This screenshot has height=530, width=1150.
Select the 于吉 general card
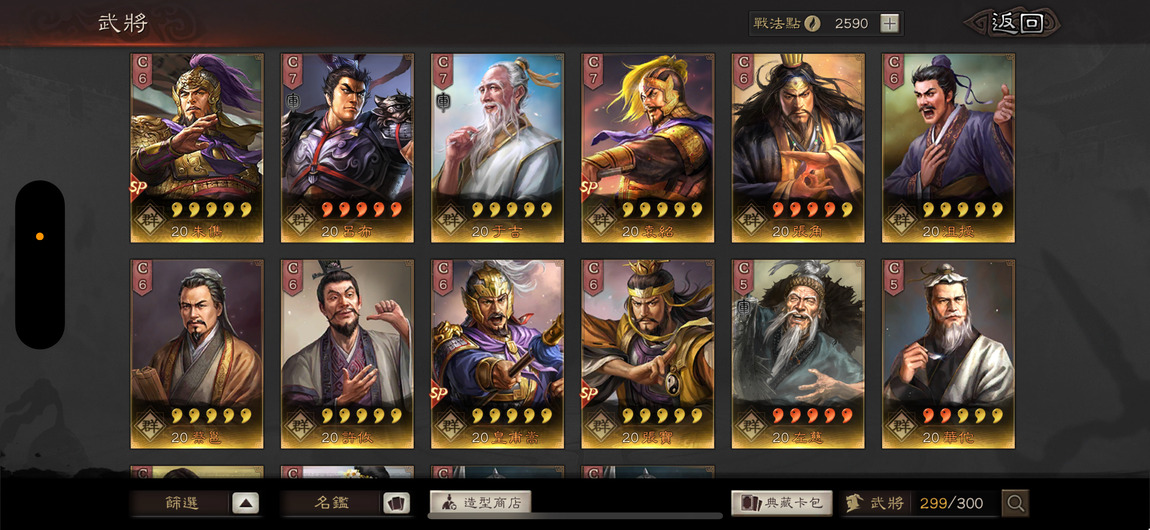(497, 147)
